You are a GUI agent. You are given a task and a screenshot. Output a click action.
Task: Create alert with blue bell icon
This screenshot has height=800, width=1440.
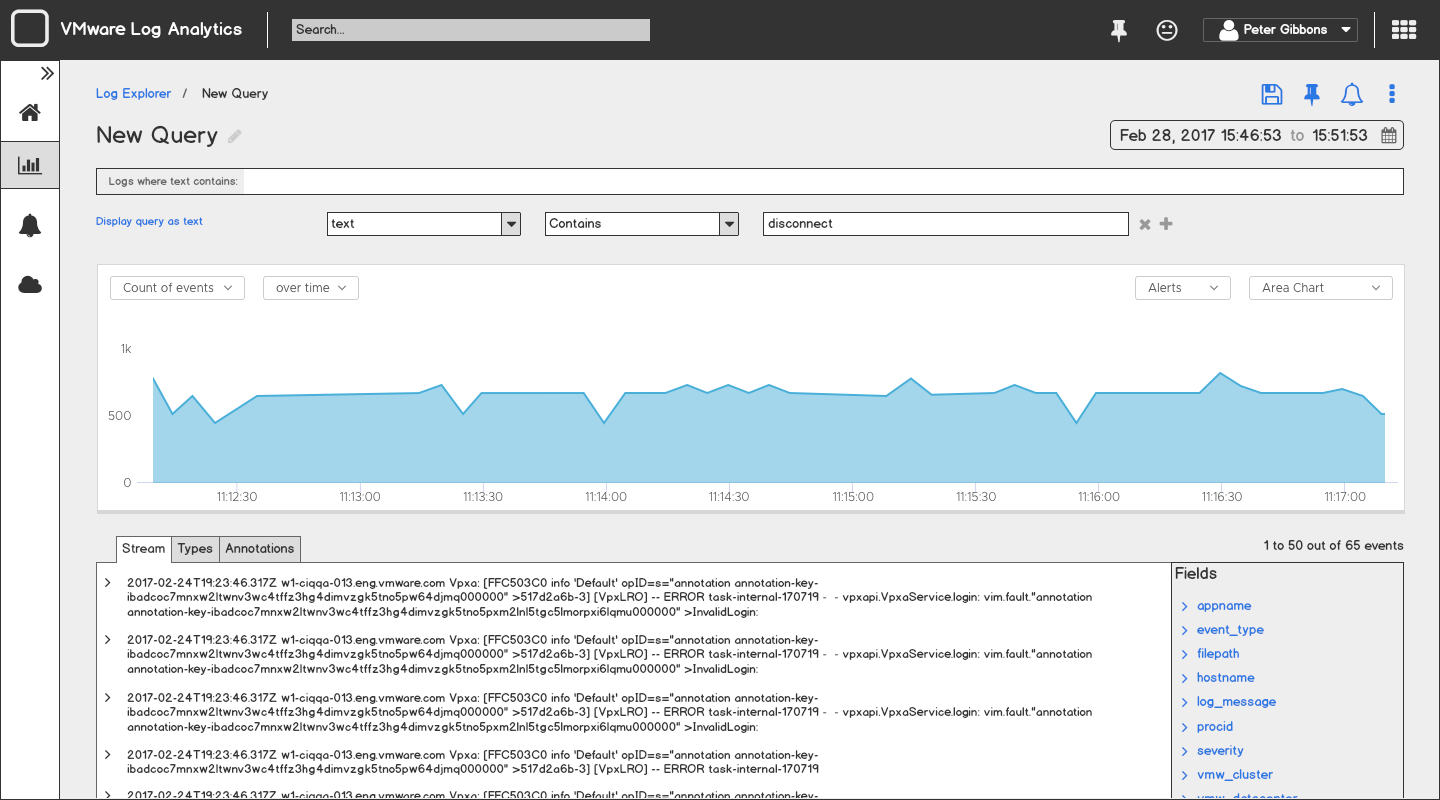click(1352, 95)
